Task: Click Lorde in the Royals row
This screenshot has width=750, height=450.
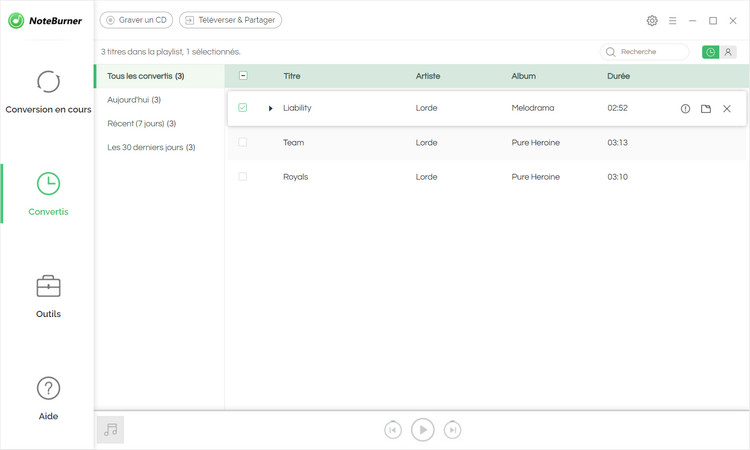Action: (426, 177)
